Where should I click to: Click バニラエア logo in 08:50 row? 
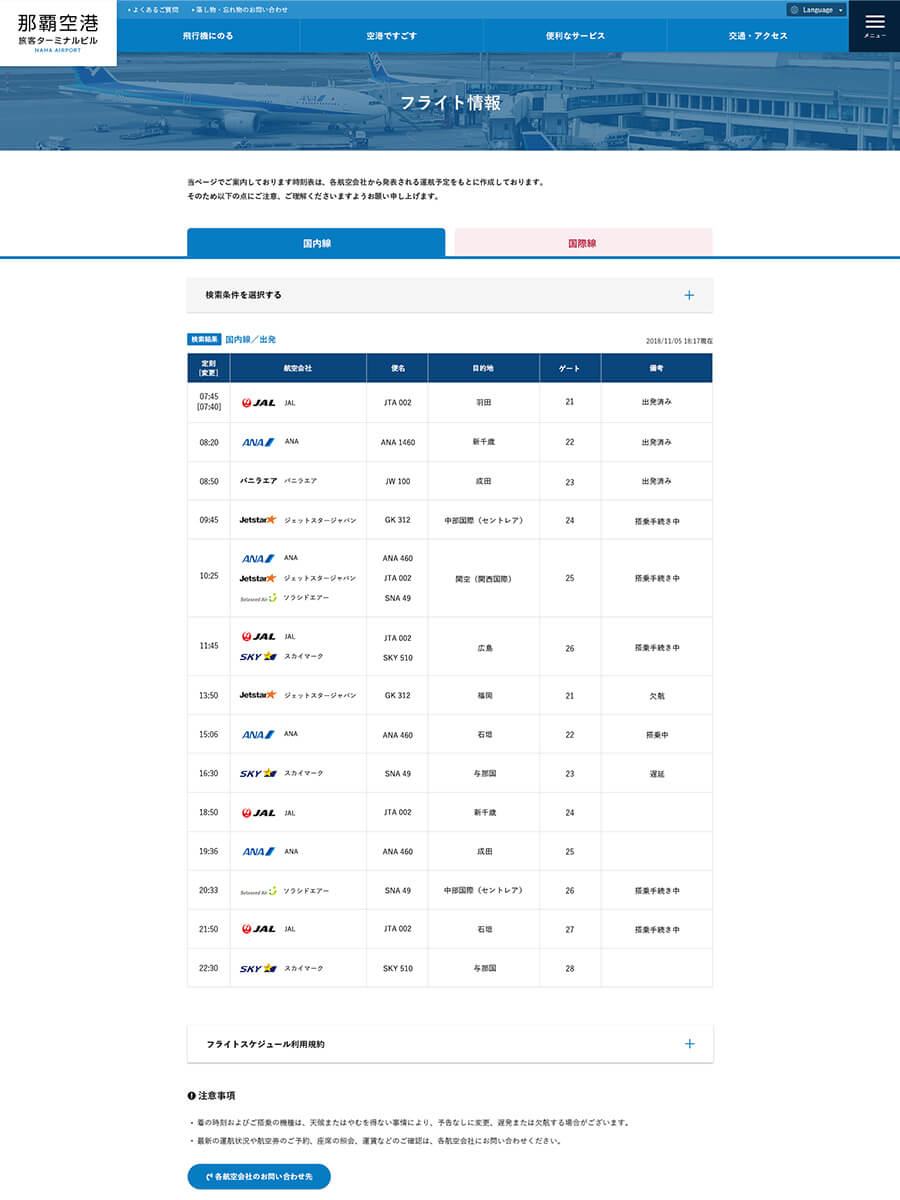pos(258,481)
